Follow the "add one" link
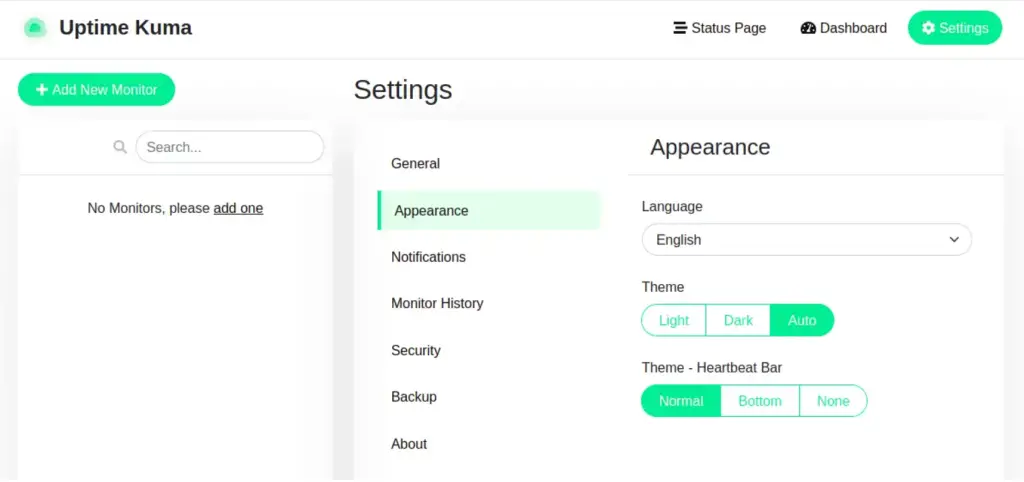 238,208
